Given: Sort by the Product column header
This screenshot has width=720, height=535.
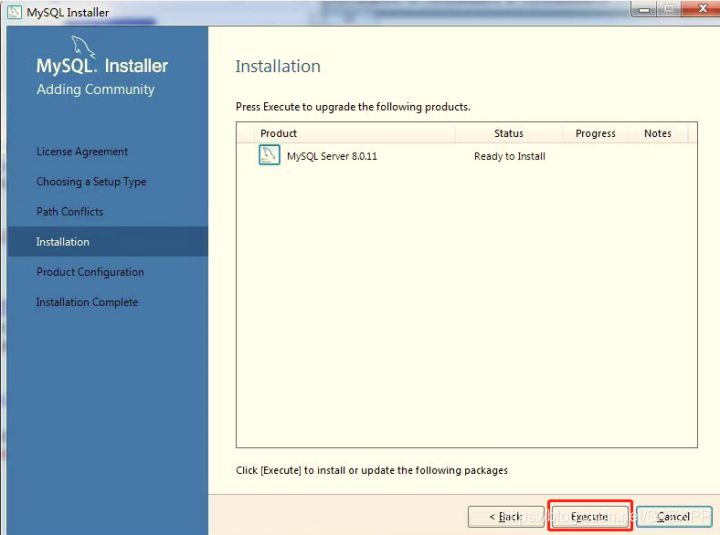Looking at the screenshot, I should tap(354, 133).
